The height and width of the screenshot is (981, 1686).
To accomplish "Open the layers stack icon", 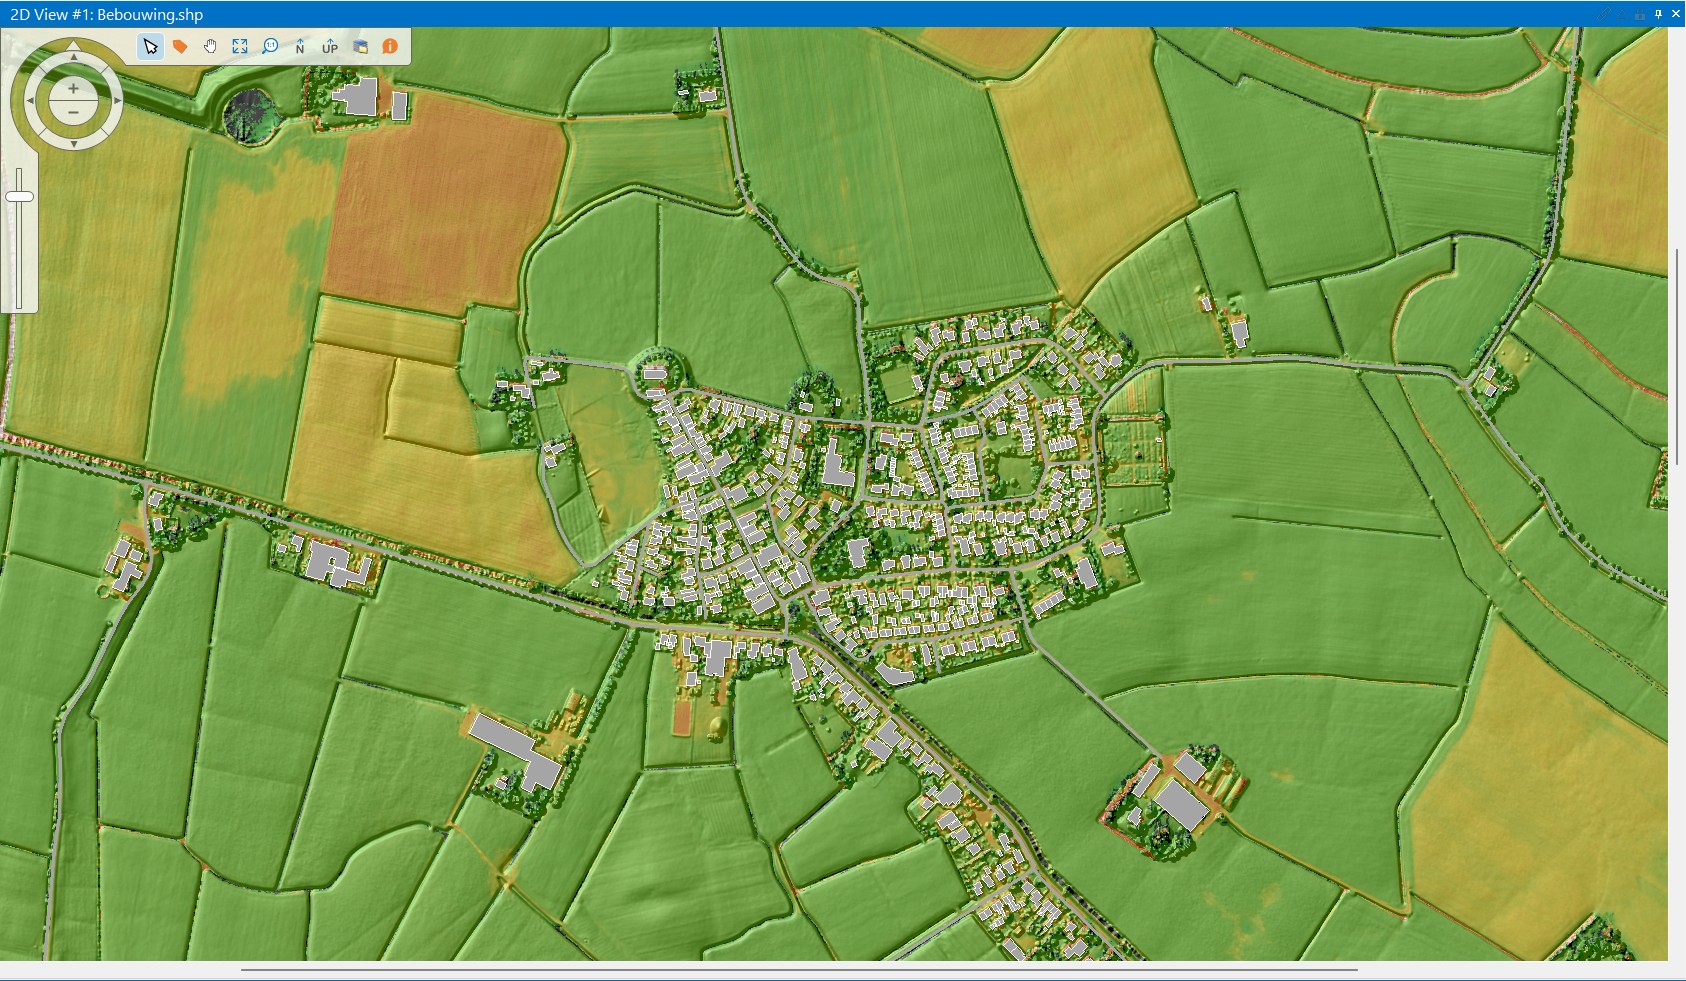I will (x=360, y=46).
